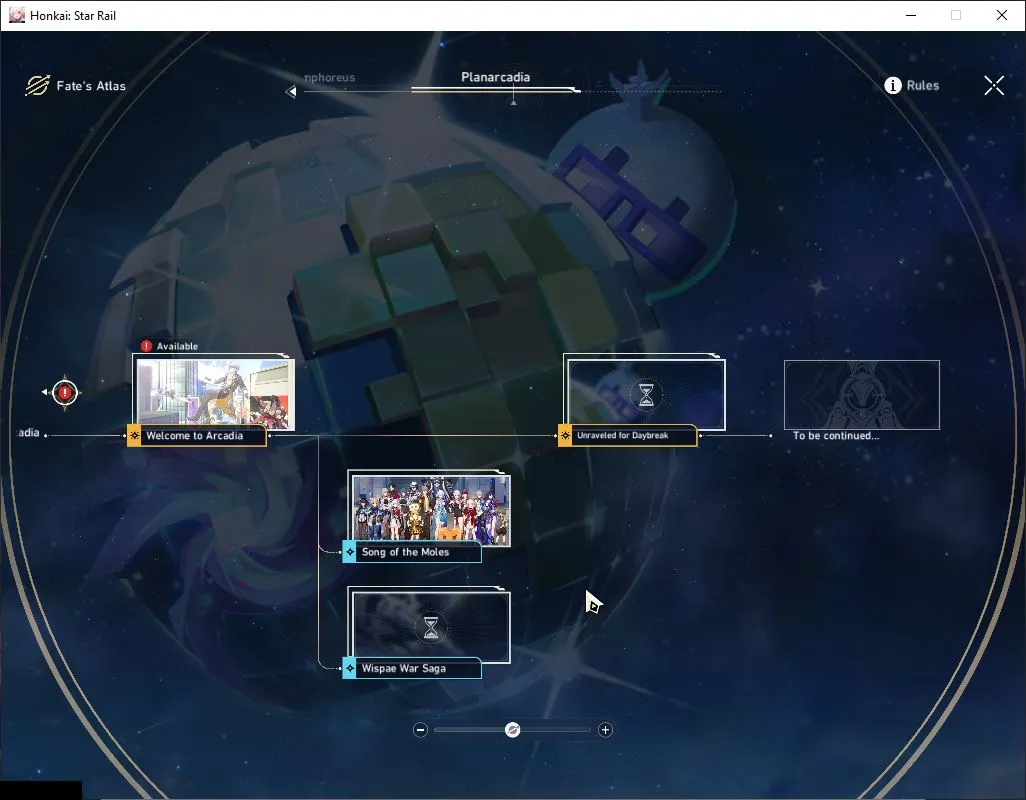This screenshot has height=800, width=1026.
Task: Close the Honkai: Star Rail window
Action: click(1001, 15)
